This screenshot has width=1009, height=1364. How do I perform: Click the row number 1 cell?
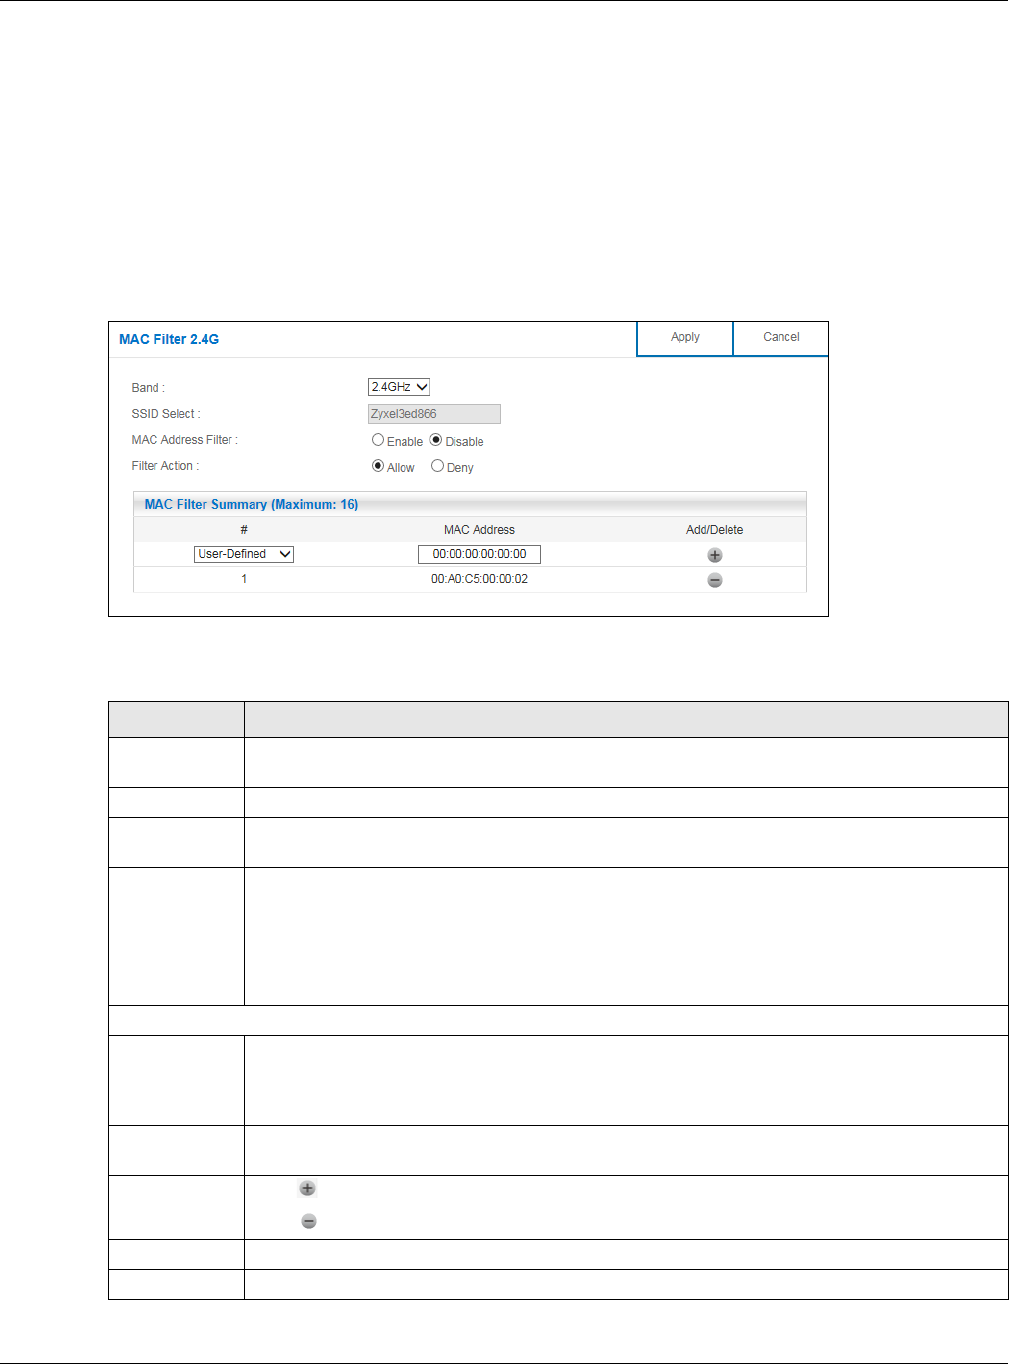pyautogui.click(x=244, y=579)
